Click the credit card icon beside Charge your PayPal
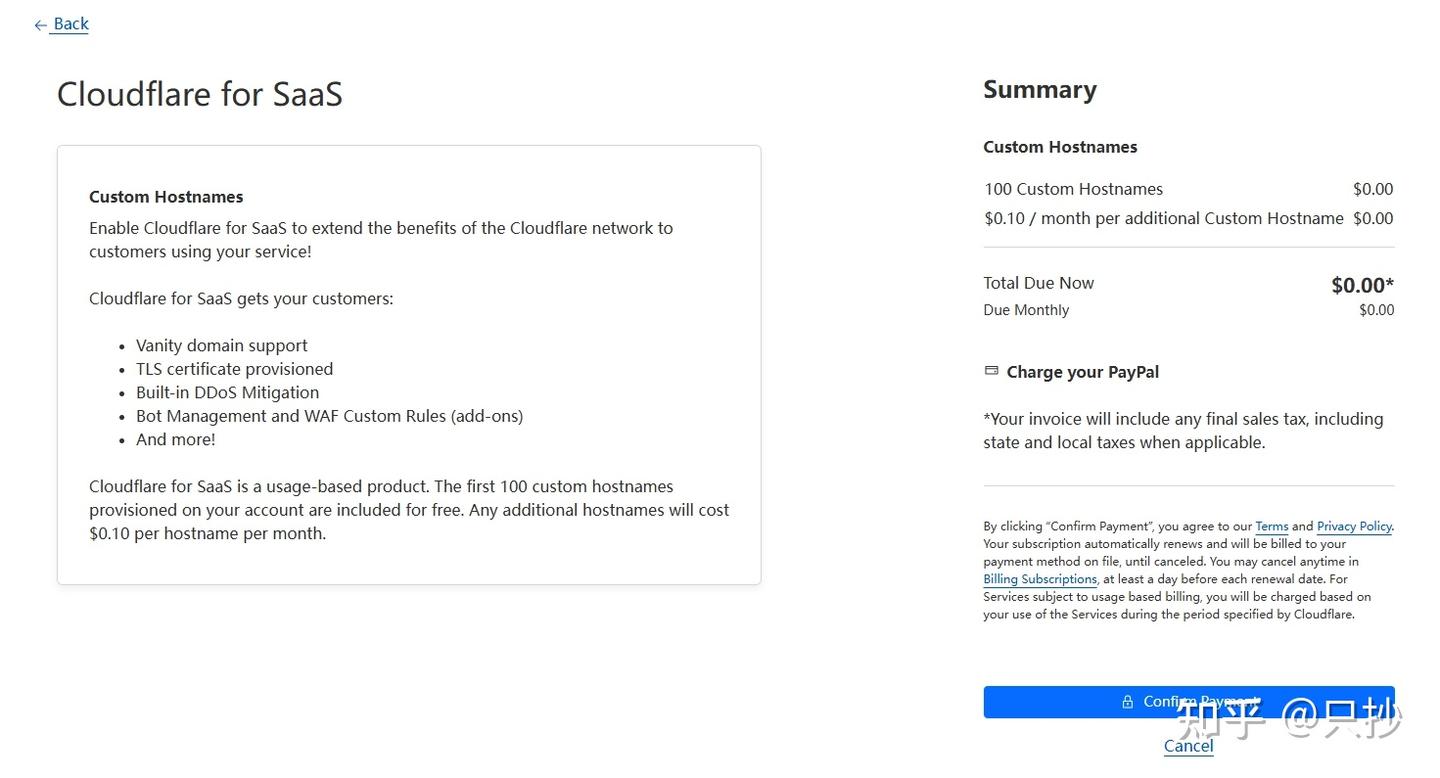Image resolution: width=1440 pixels, height=778 pixels. pyautogui.click(x=990, y=371)
